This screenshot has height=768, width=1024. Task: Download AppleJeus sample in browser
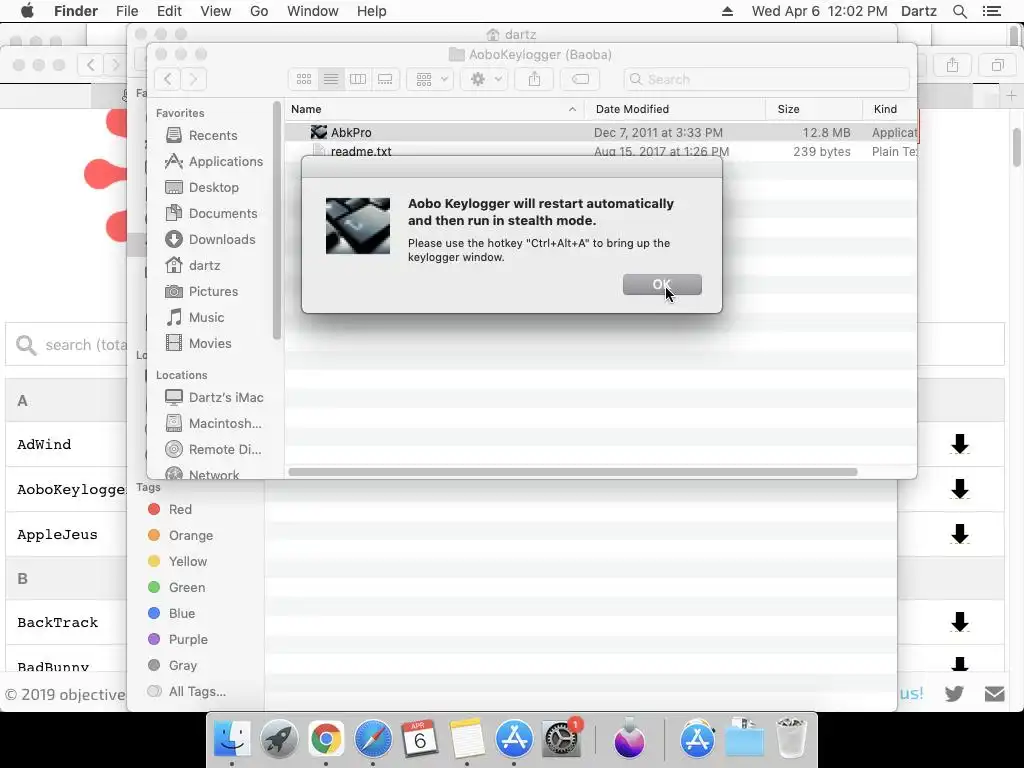[959, 534]
